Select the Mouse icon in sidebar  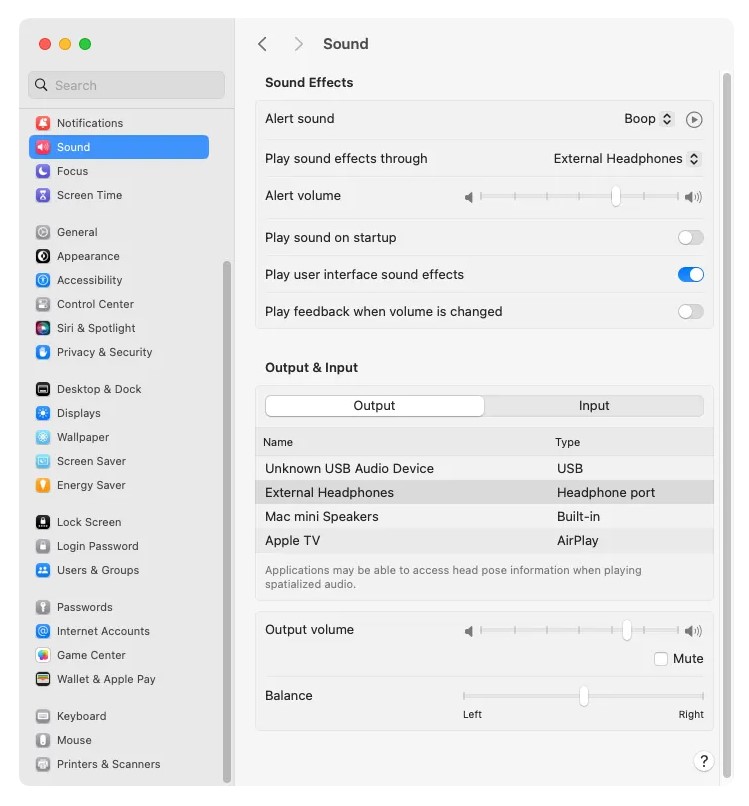[43, 740]
